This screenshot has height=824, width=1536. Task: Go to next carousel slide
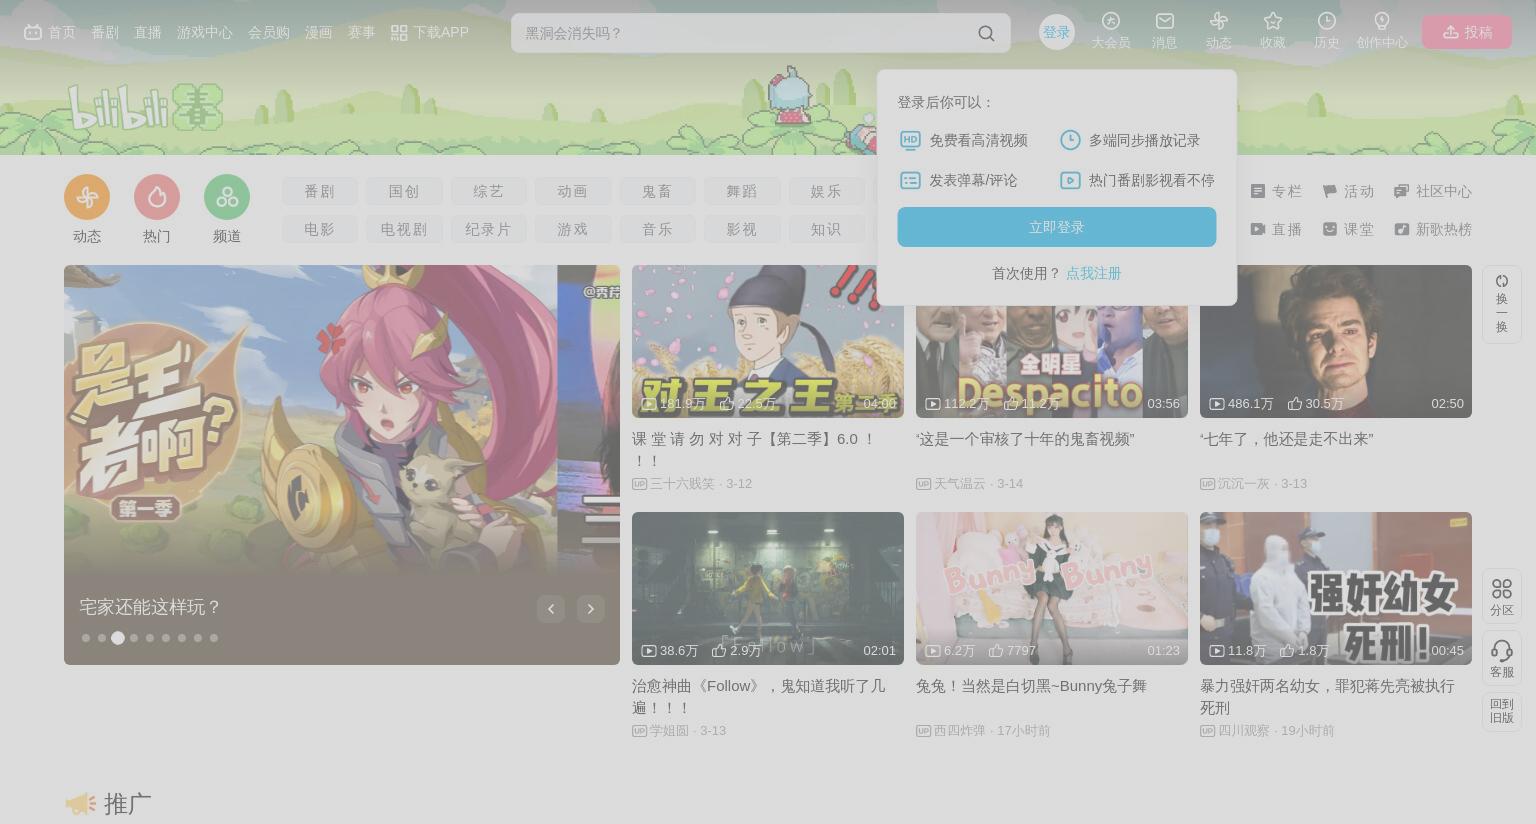point(591,608)
